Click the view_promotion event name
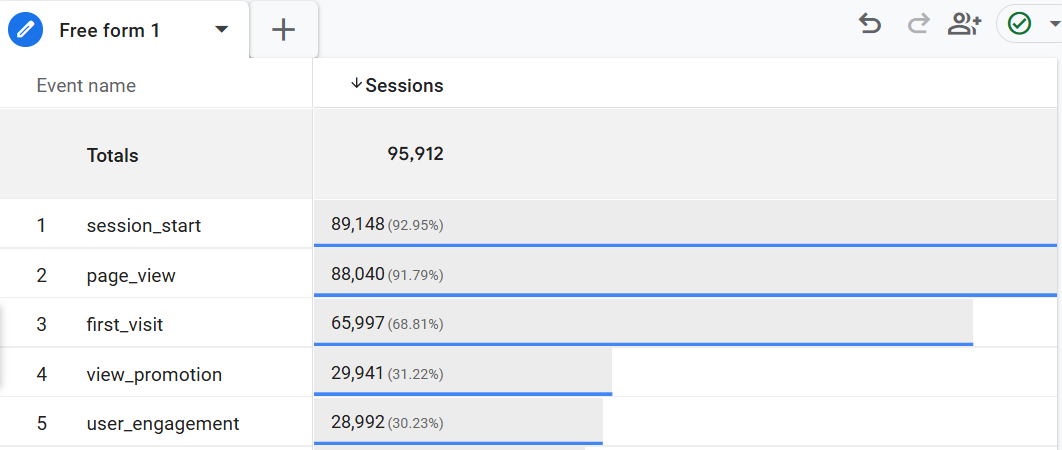 (x=154, y=375)
